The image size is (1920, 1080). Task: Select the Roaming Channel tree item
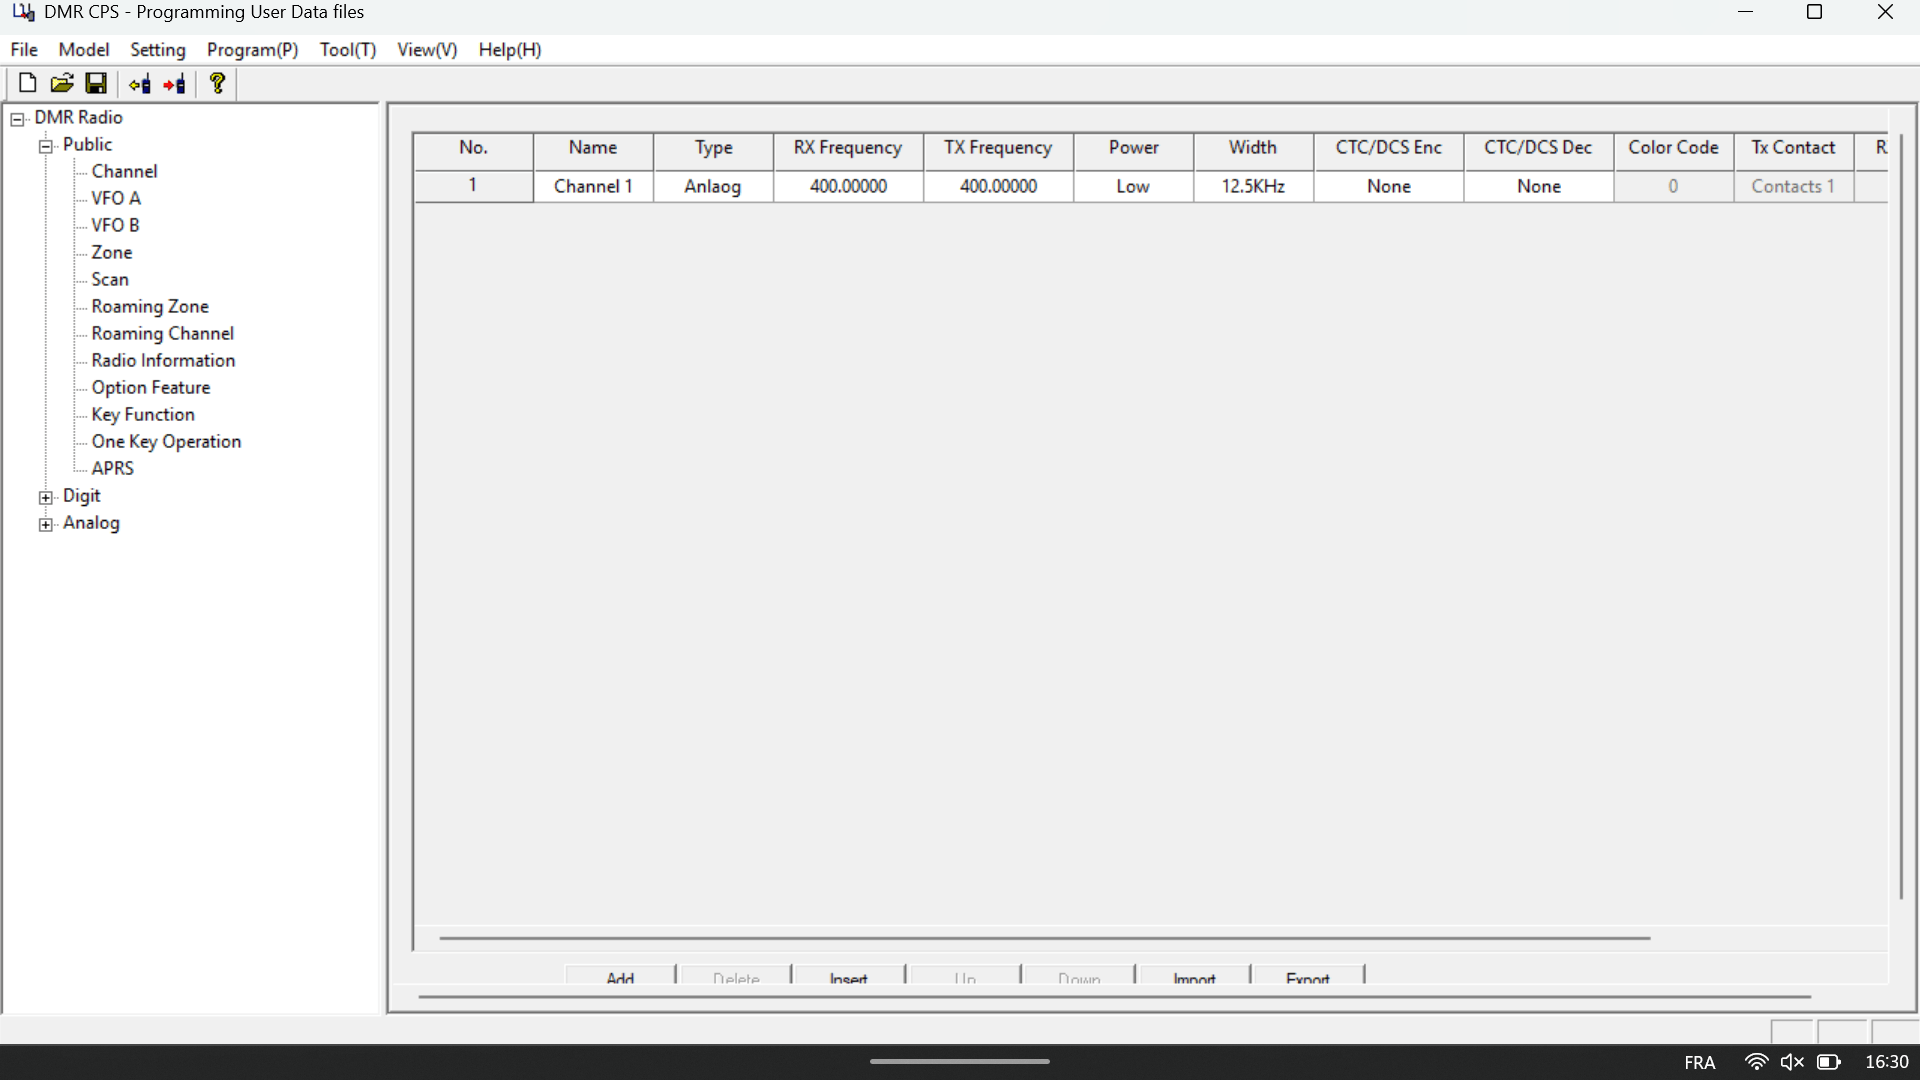(162, 334)
